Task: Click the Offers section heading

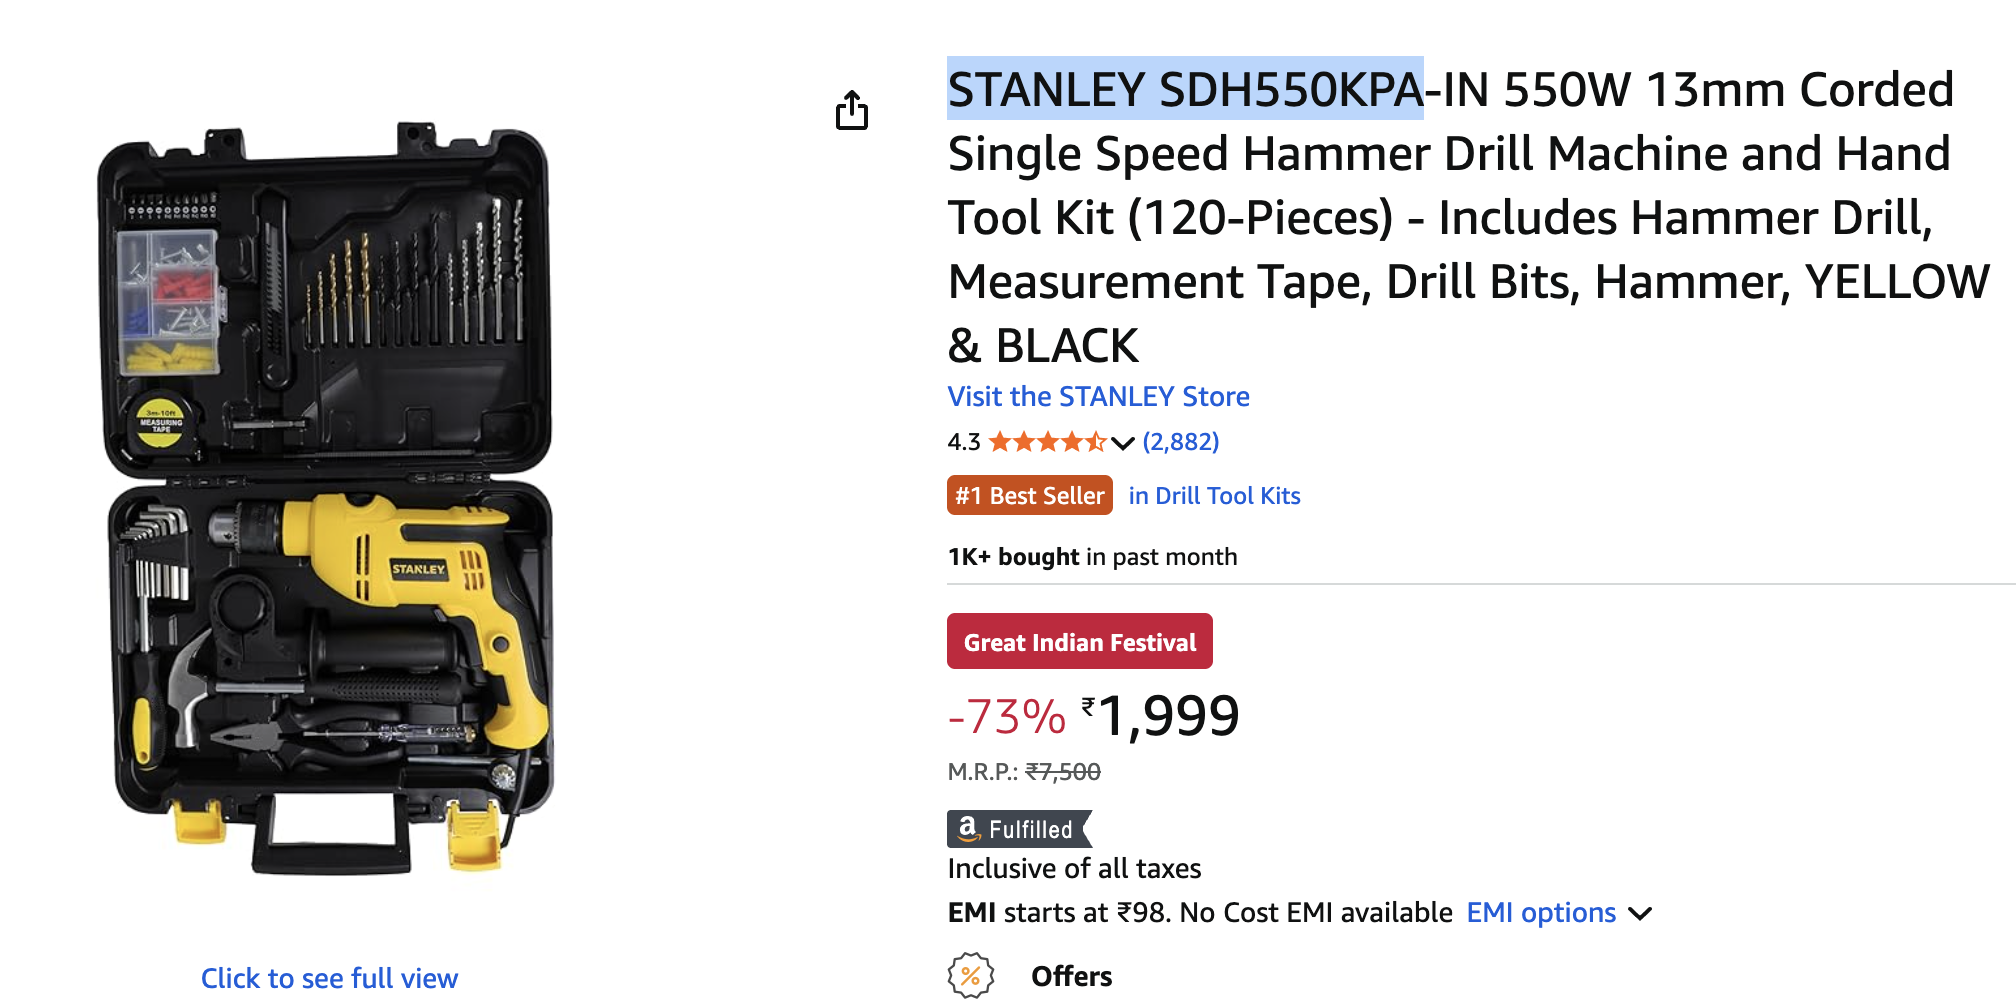Action: pyautogui.click(x=1071, y=976)
